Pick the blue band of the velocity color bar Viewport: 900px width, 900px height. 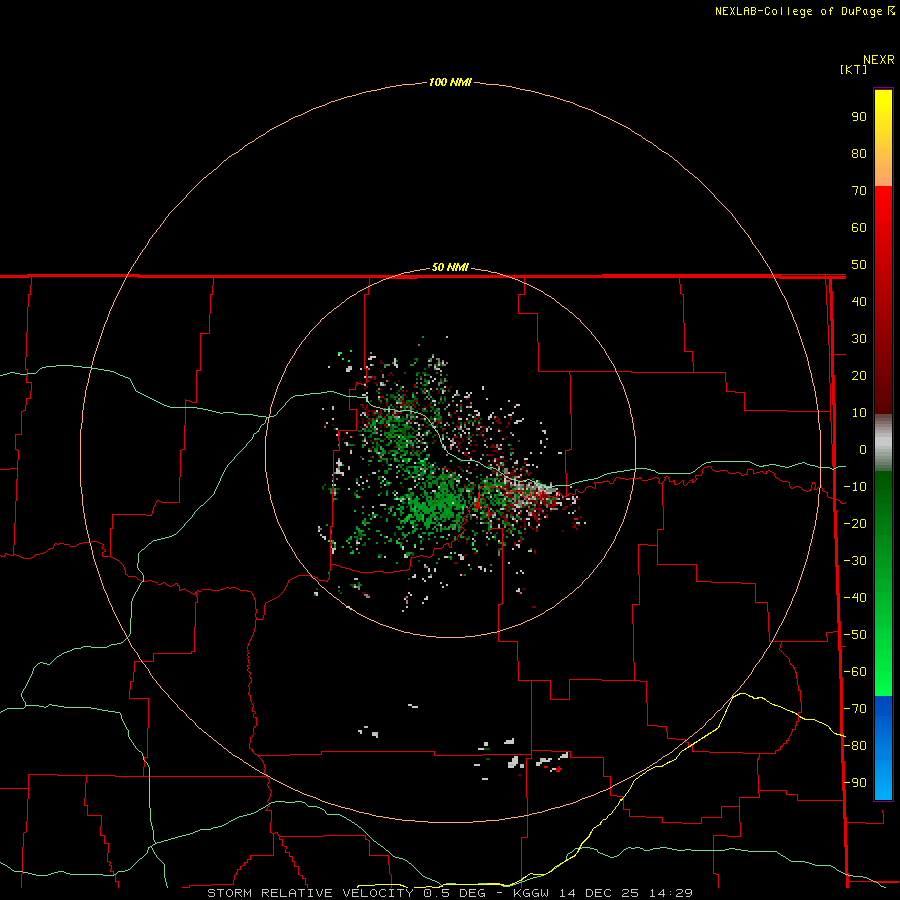pos(883,747)
